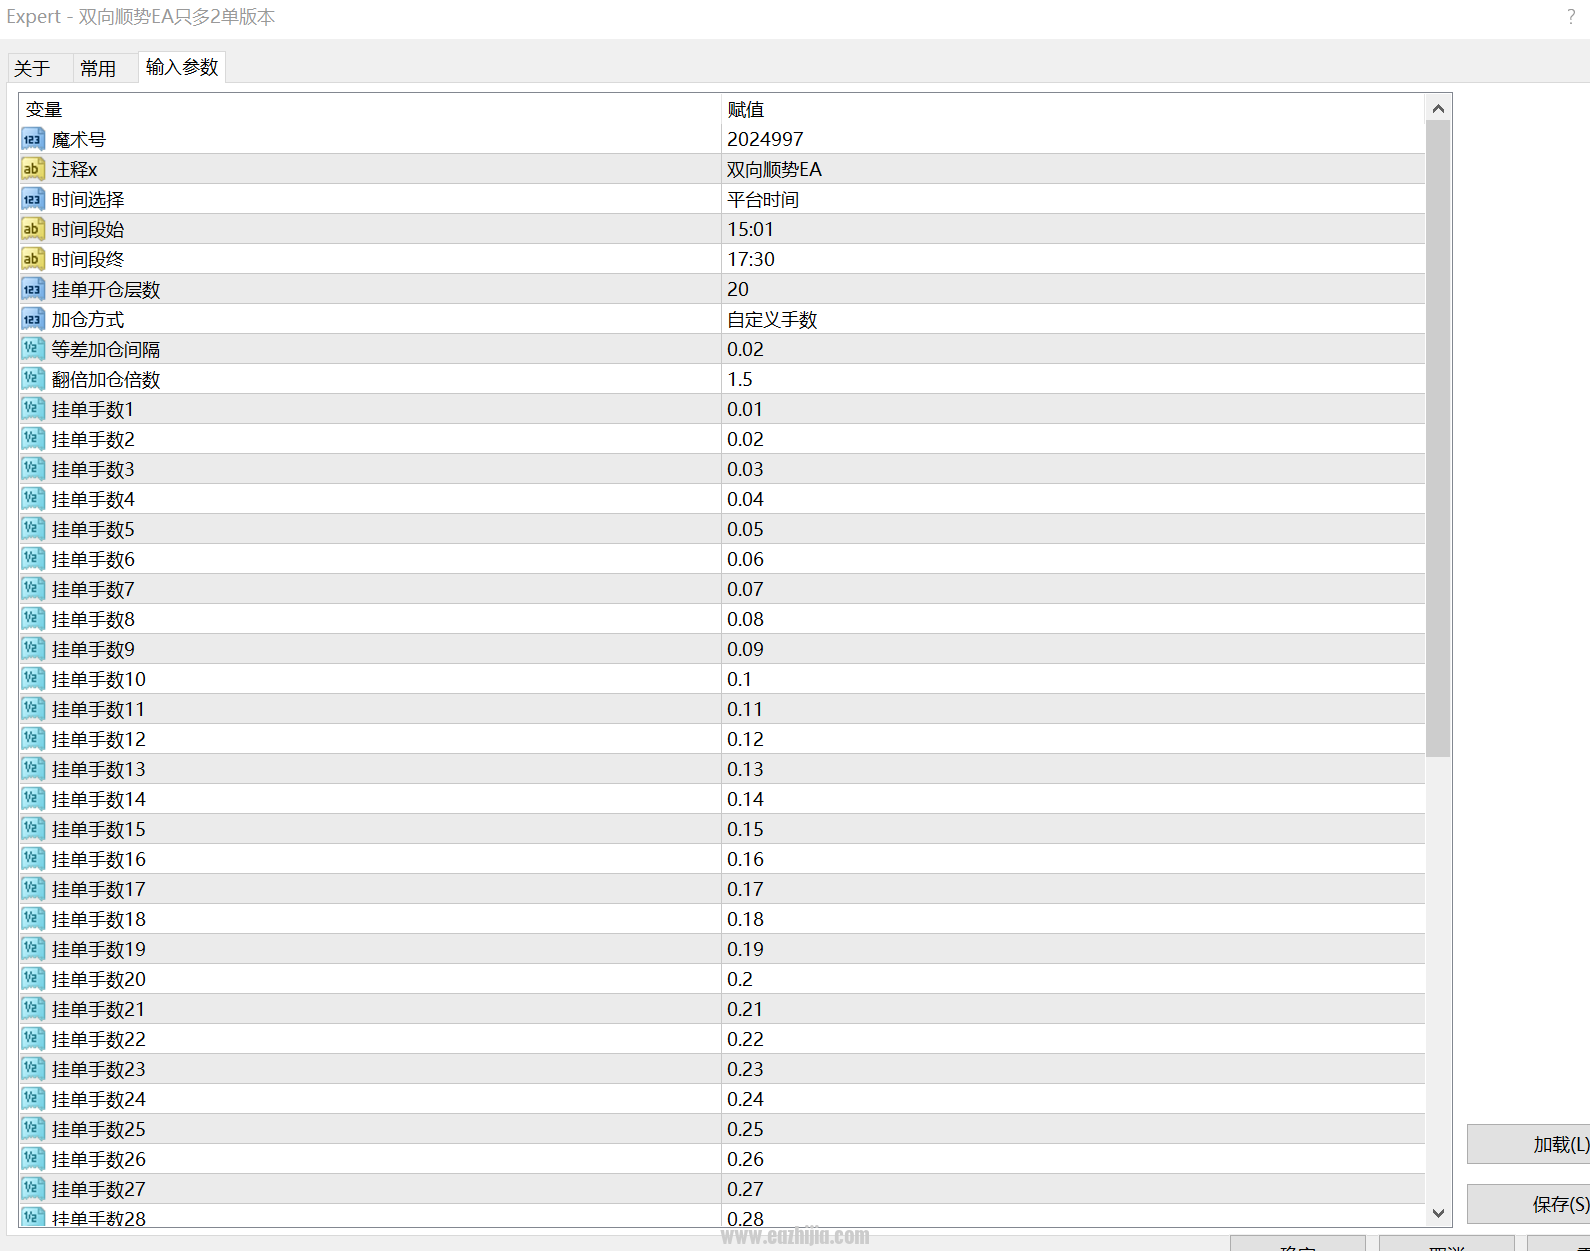Select the 挂单手数22 value 0.22
This screenshot has height=1251, width=1590.
745,1039
